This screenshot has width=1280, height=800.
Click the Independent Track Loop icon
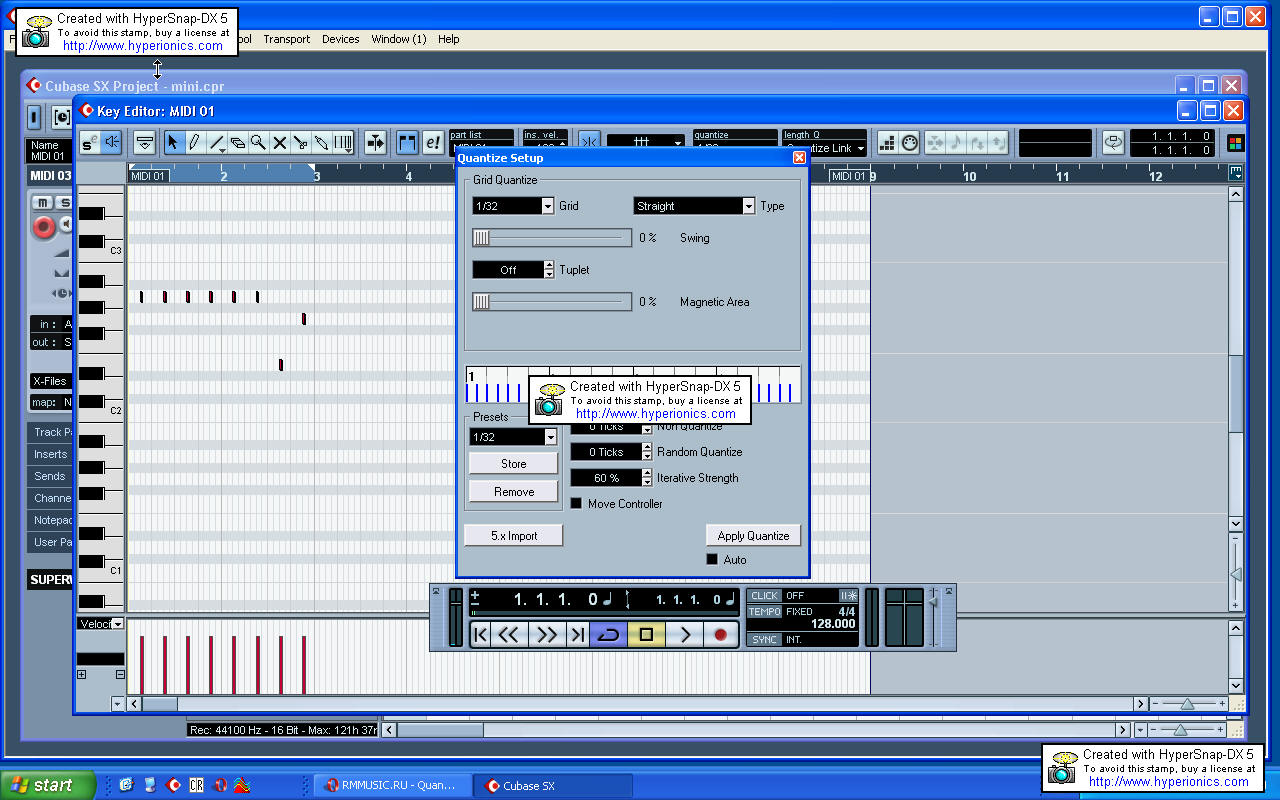tap(1113, 143)
